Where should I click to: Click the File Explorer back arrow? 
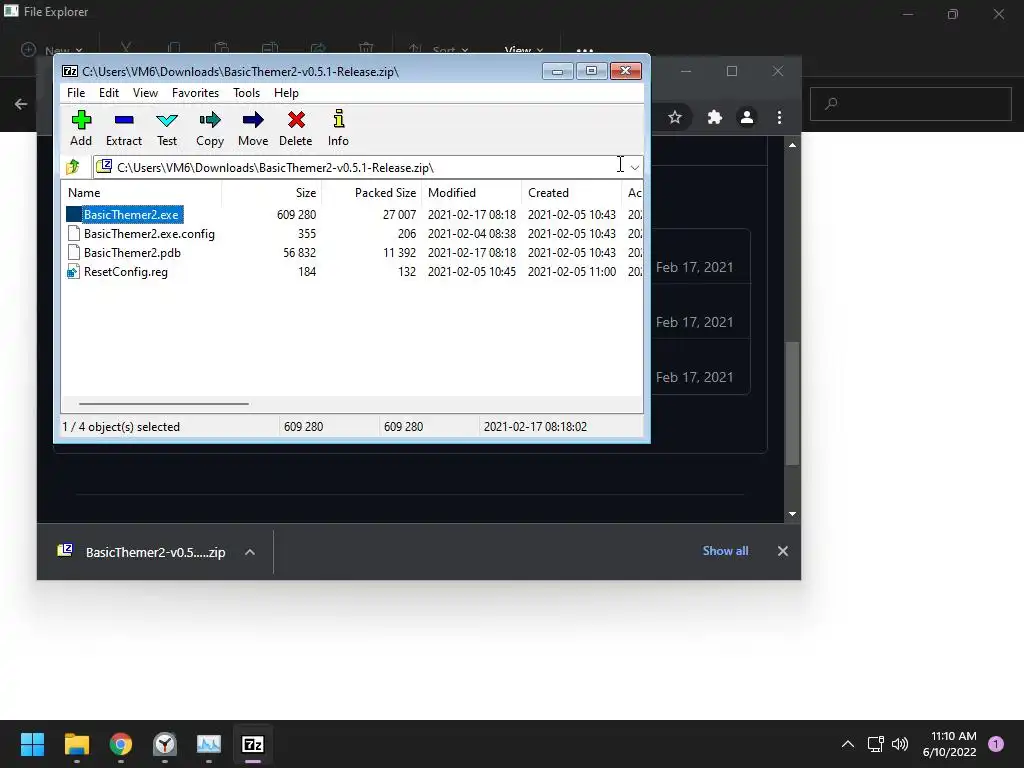click(x=21, y=104)
